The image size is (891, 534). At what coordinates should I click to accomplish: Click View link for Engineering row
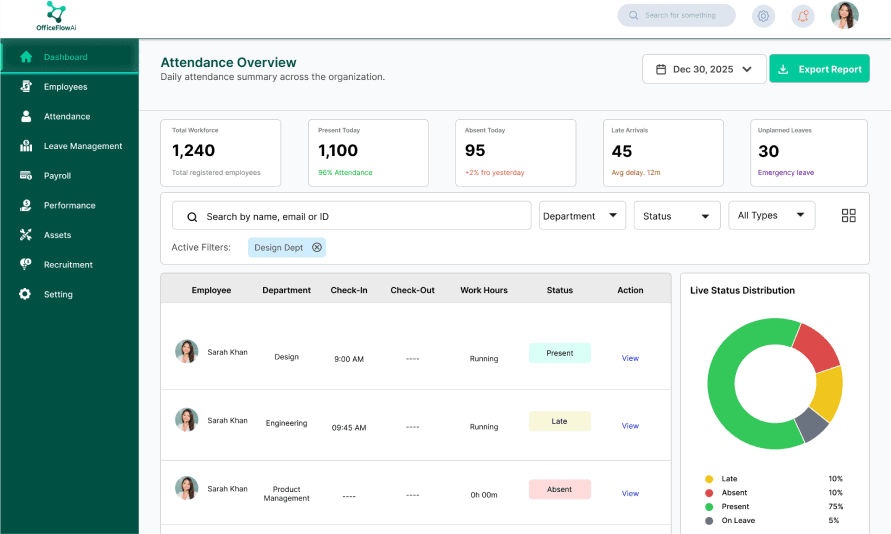click(630, 425)
